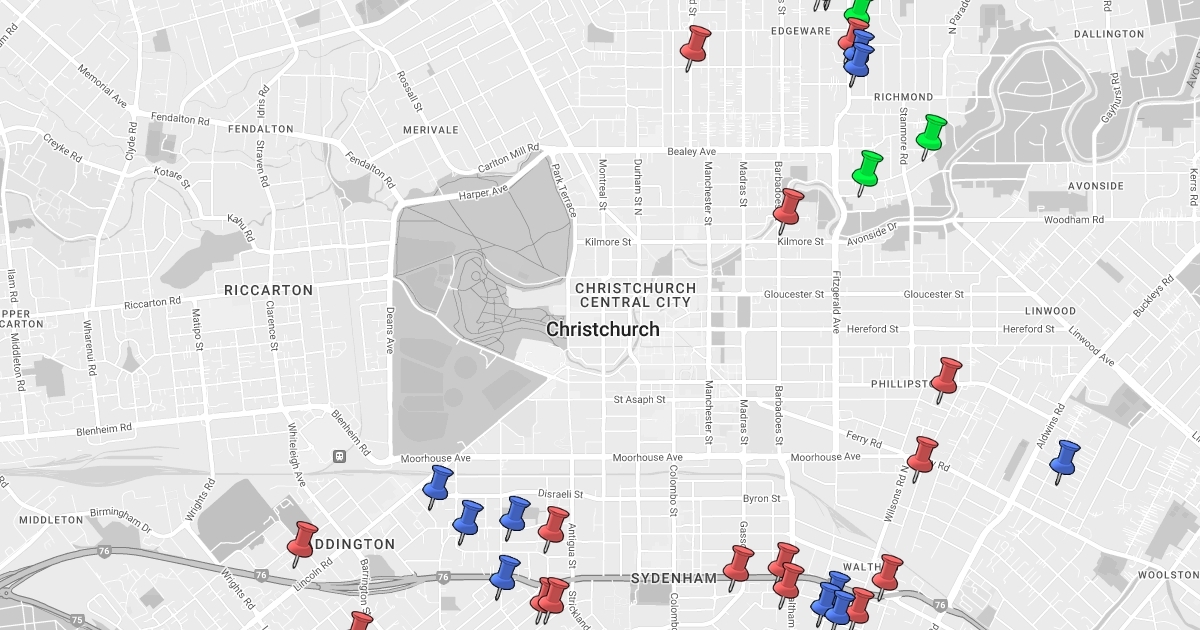
Task: Click the red pin at Addington
Action: click(302, 540)
